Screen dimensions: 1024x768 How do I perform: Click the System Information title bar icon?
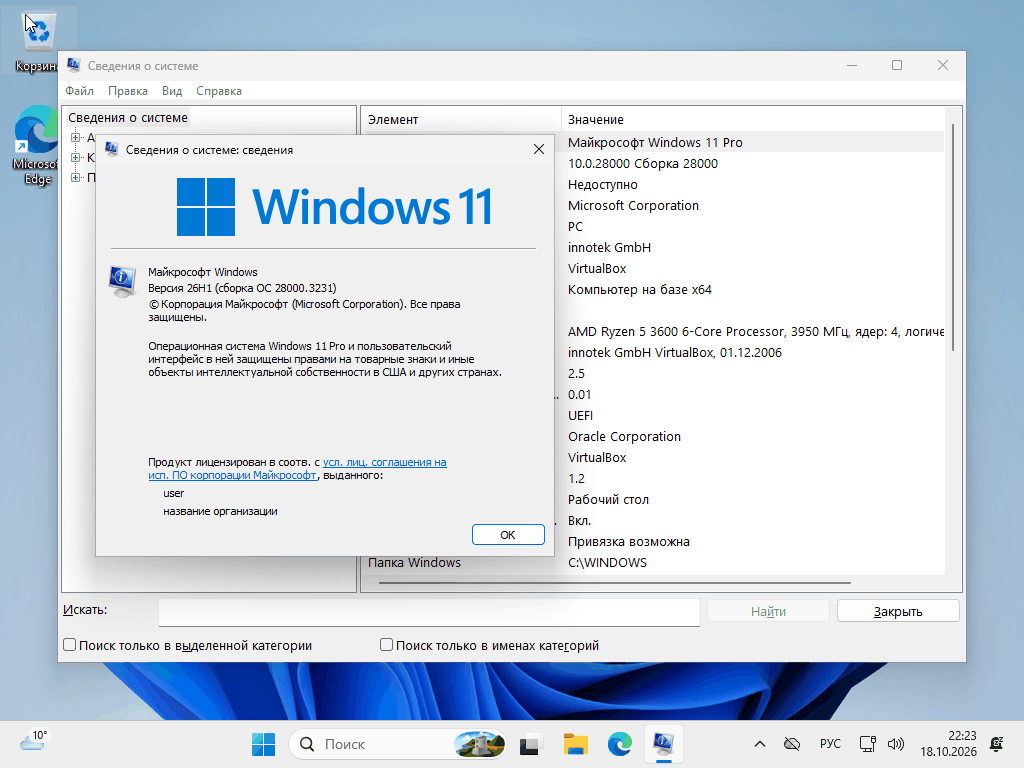tap(73, 65)
